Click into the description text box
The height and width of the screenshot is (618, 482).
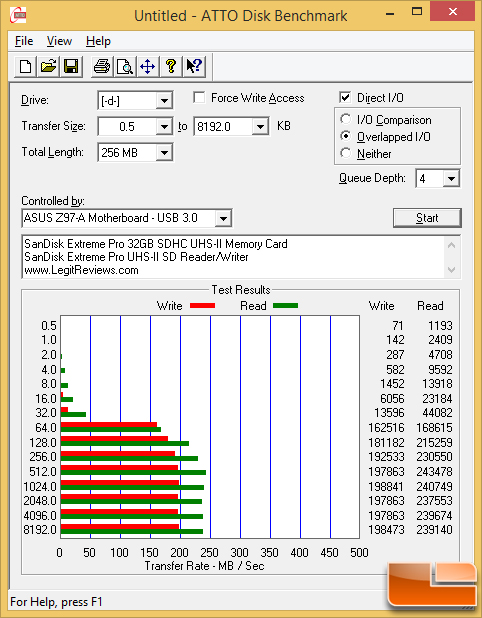pyautogui.click(x=233, y=257)
